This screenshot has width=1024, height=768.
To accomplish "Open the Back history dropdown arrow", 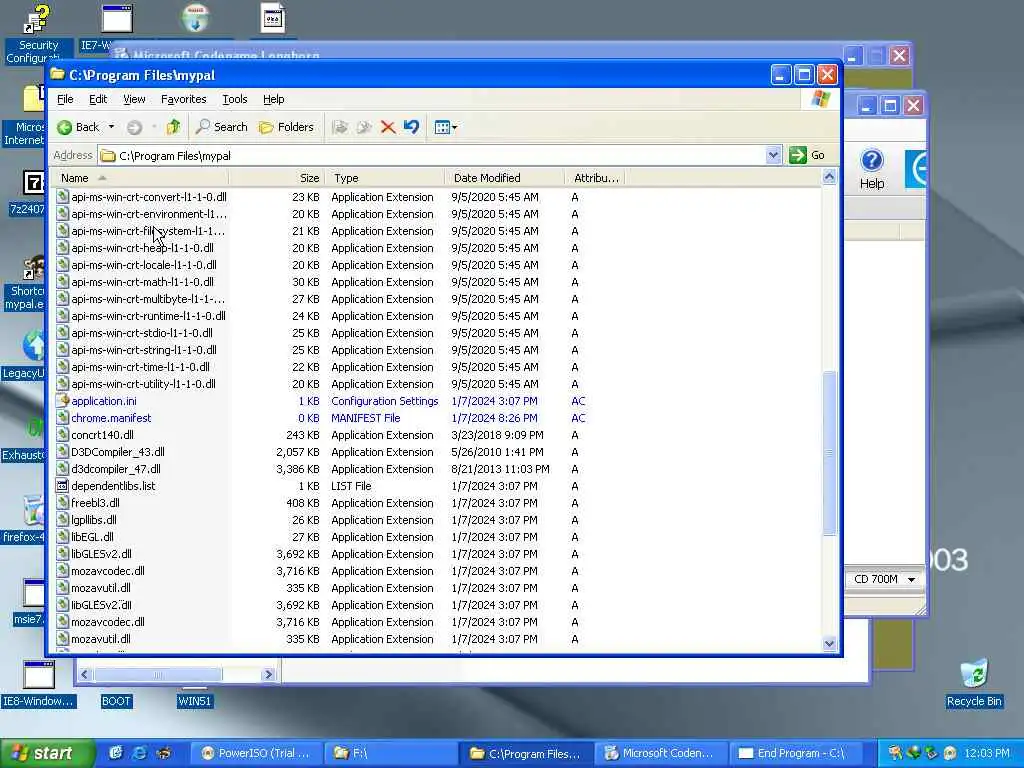I will pos(112,127).
